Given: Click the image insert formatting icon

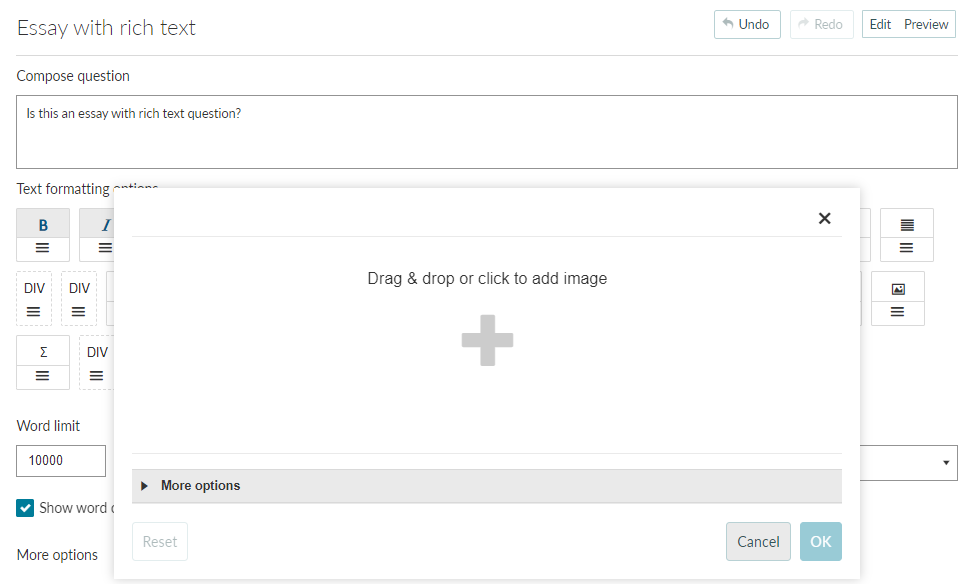Looking at the screenshot, I should point(897,289).
